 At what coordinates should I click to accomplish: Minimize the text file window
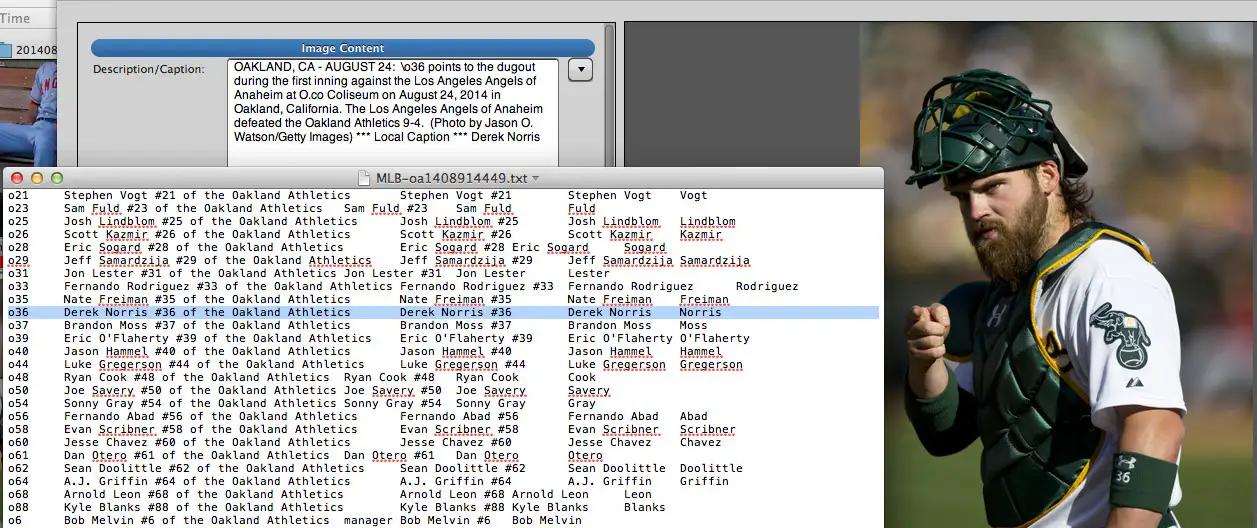coord(37,178)
